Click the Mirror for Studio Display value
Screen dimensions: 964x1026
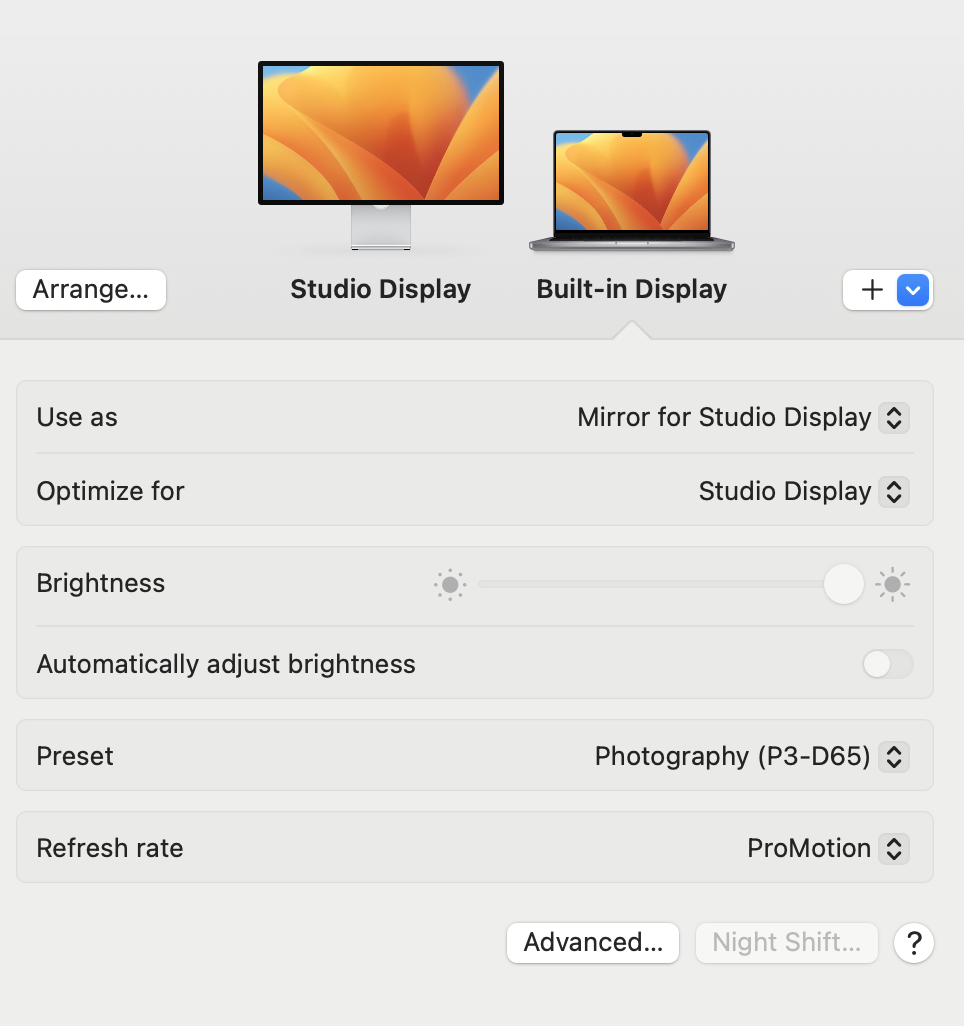coord(724,418)
